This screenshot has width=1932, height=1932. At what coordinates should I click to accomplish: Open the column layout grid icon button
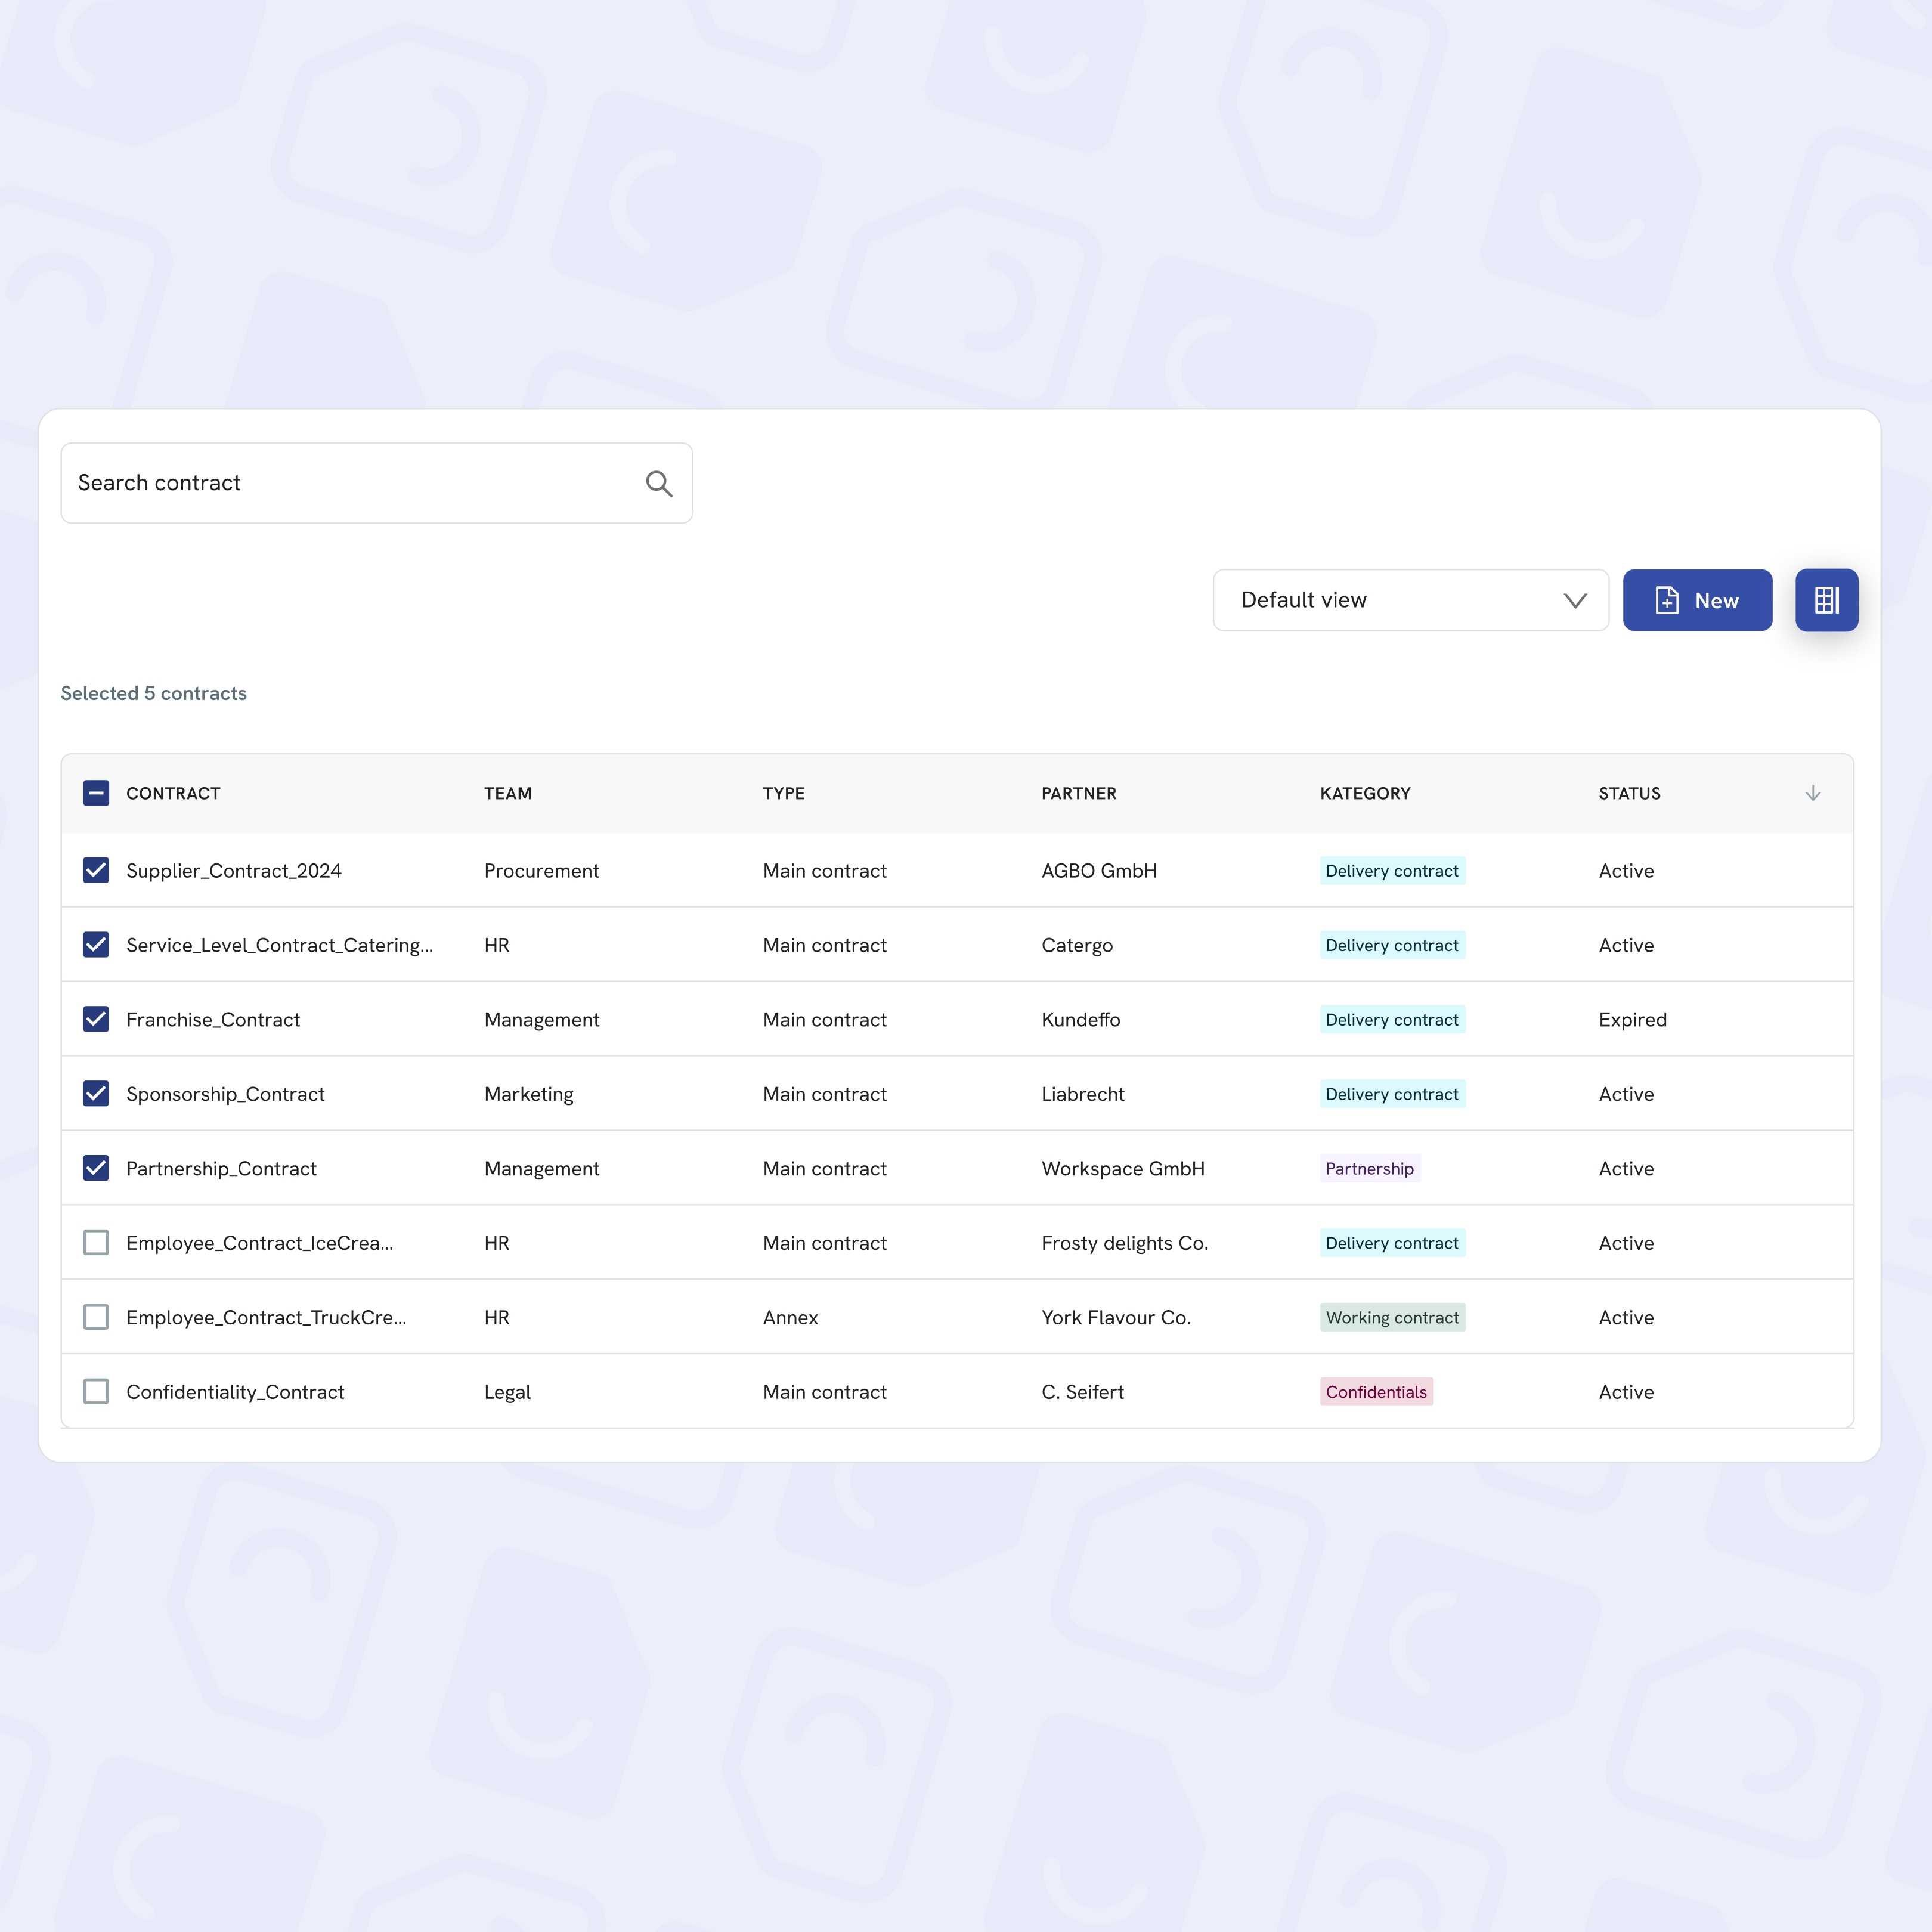click(1826, 600)
